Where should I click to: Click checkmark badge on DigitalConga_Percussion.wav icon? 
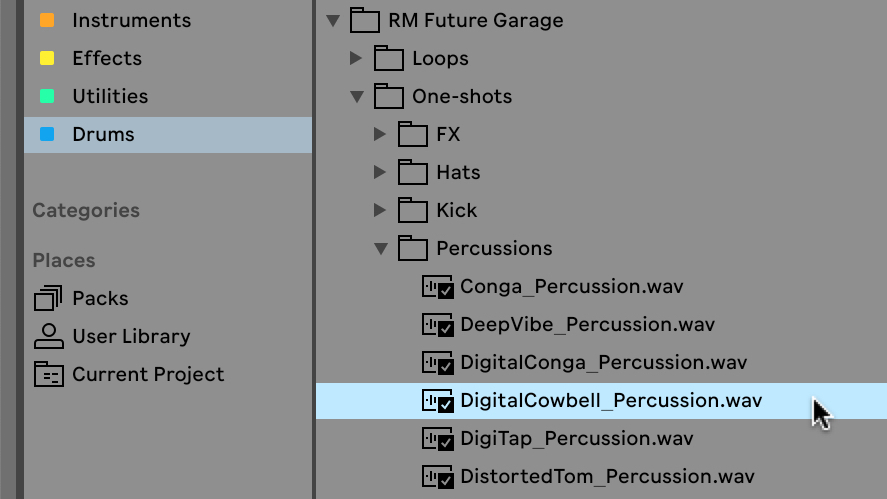446,367
